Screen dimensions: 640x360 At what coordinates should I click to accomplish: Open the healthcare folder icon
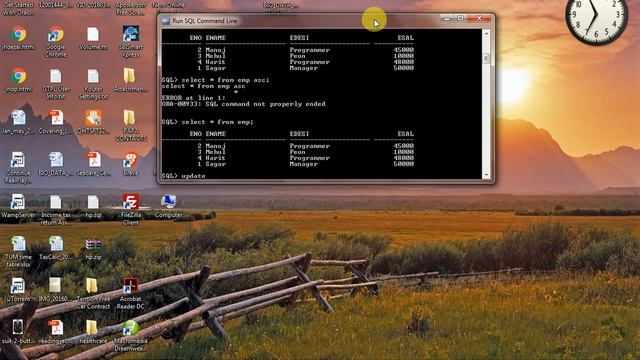pyautogui.click(x=92, y=328)
